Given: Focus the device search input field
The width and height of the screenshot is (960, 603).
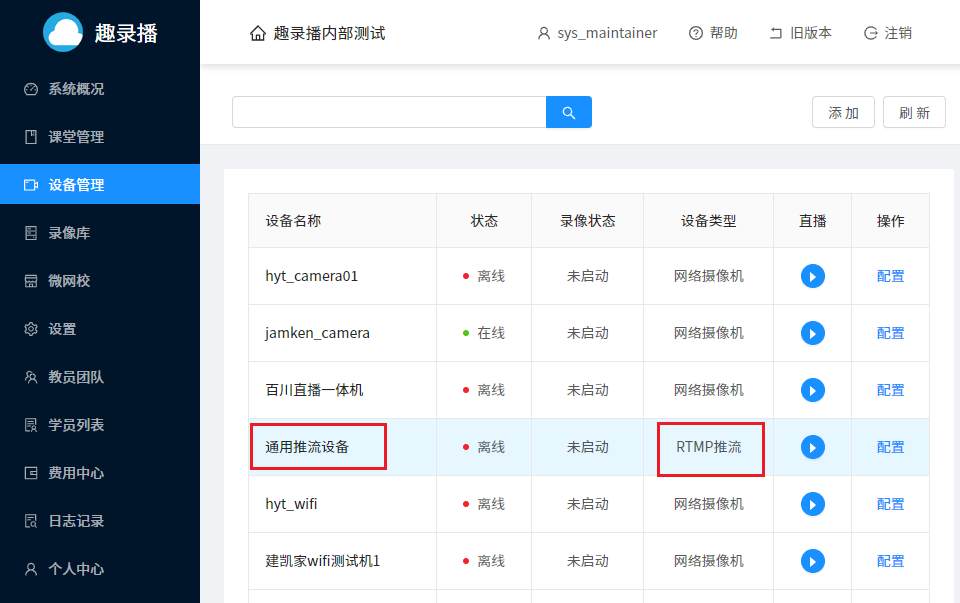Looking at the screenshot, I should pos(389,112).
